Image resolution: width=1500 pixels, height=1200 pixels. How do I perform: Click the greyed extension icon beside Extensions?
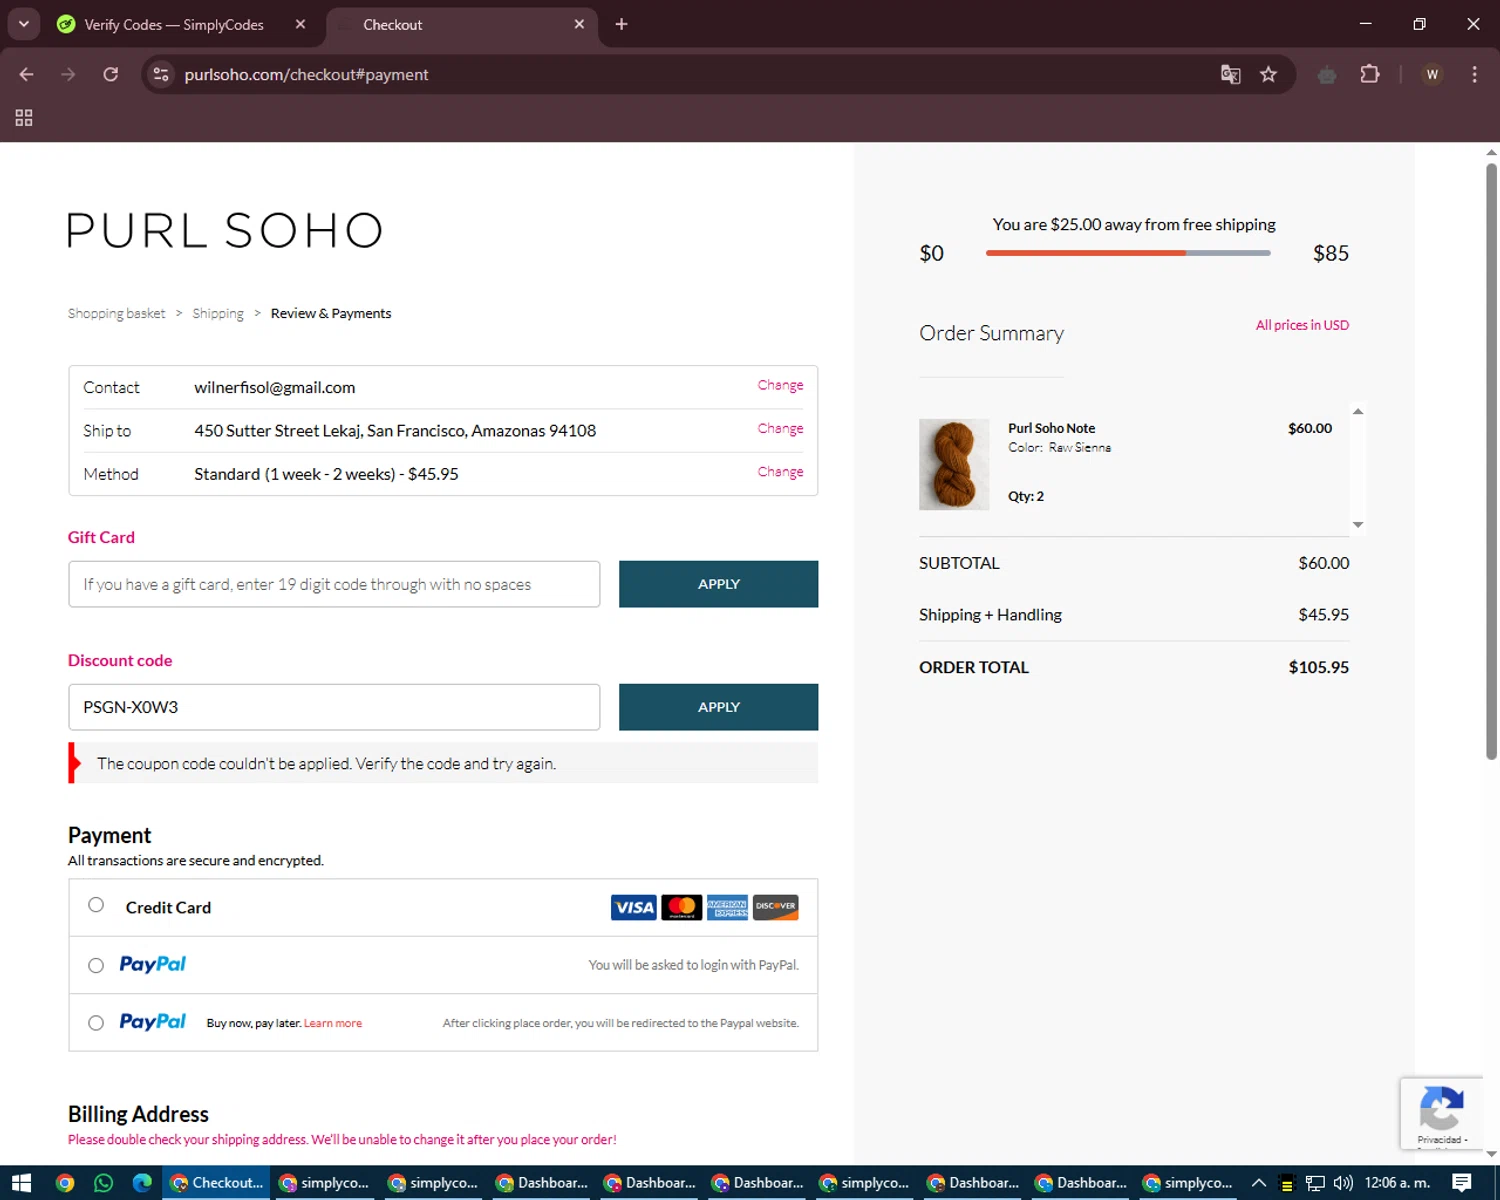(1327, 74)
